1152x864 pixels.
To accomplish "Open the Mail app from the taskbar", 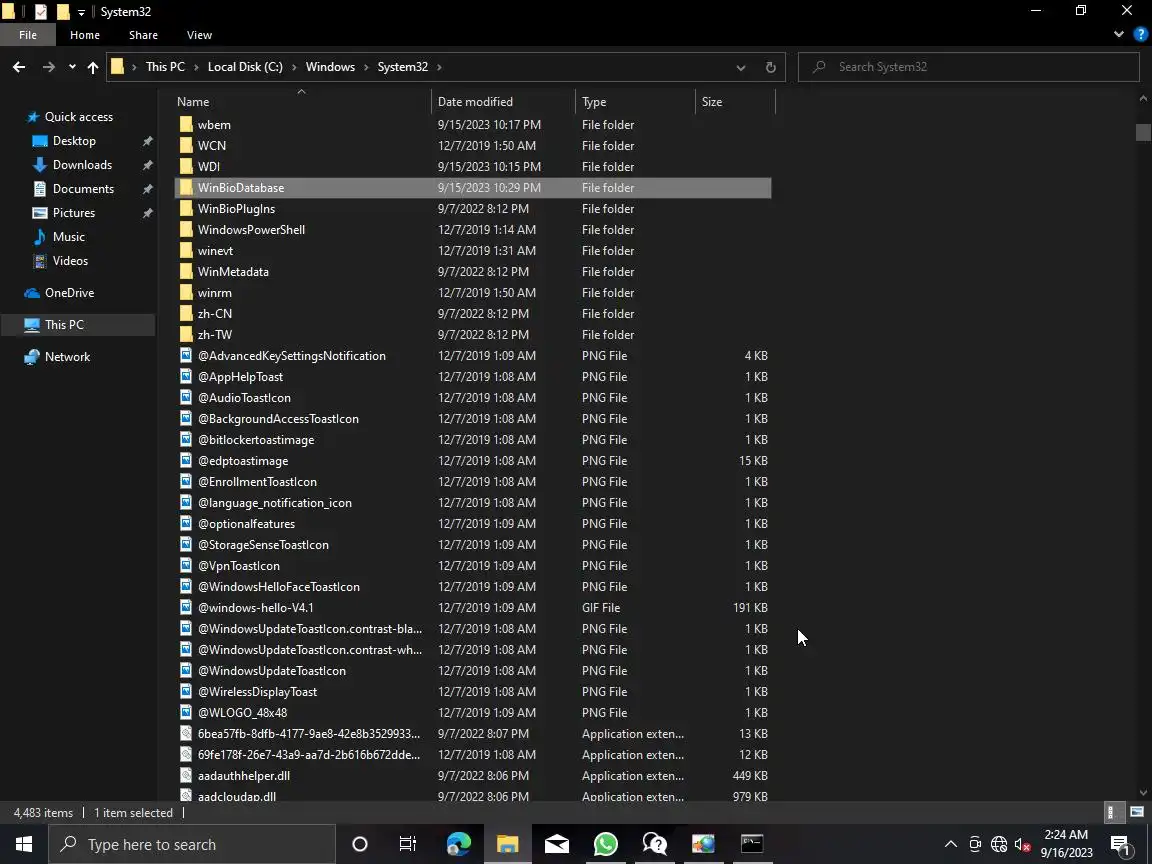I will (557, 844).
